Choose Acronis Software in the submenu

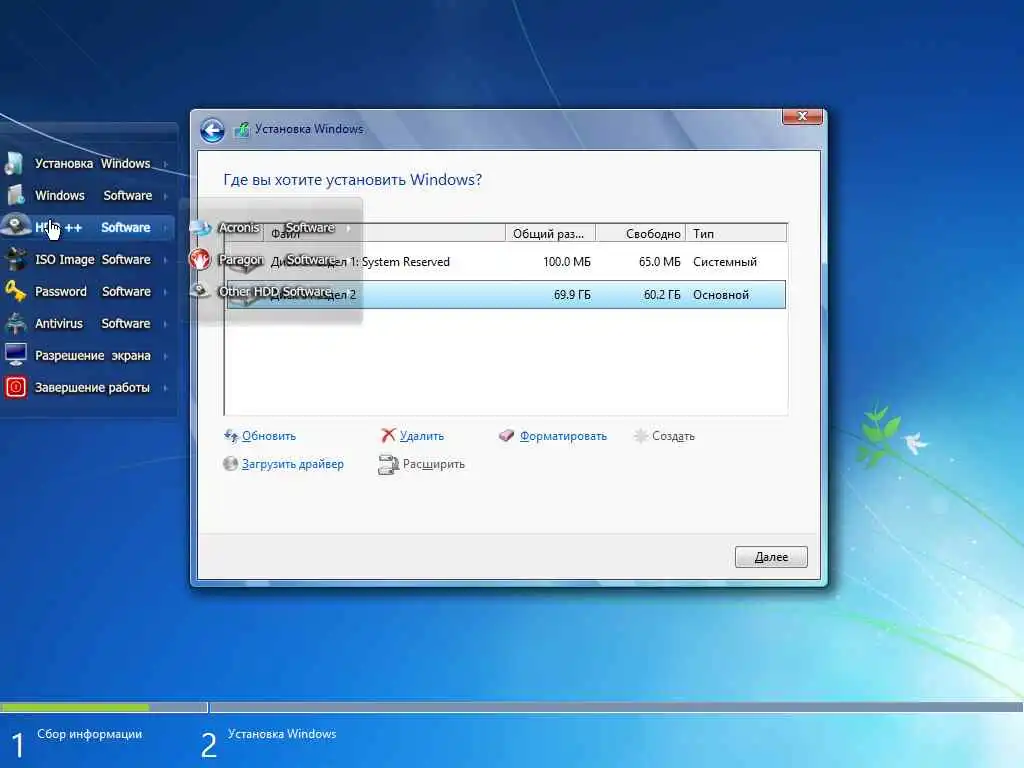[x=276, y=227]
